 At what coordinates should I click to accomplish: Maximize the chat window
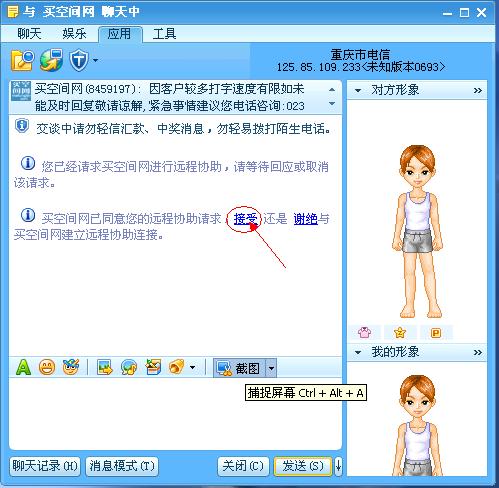pyautogui.click(x=464, y=13)
